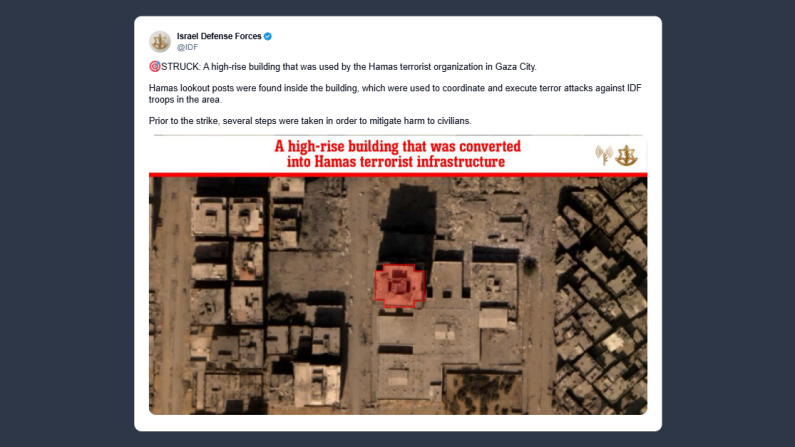Open the Israel Defense Forces display name
Viewport: 795px width, 447px height.
pos(219,36)
